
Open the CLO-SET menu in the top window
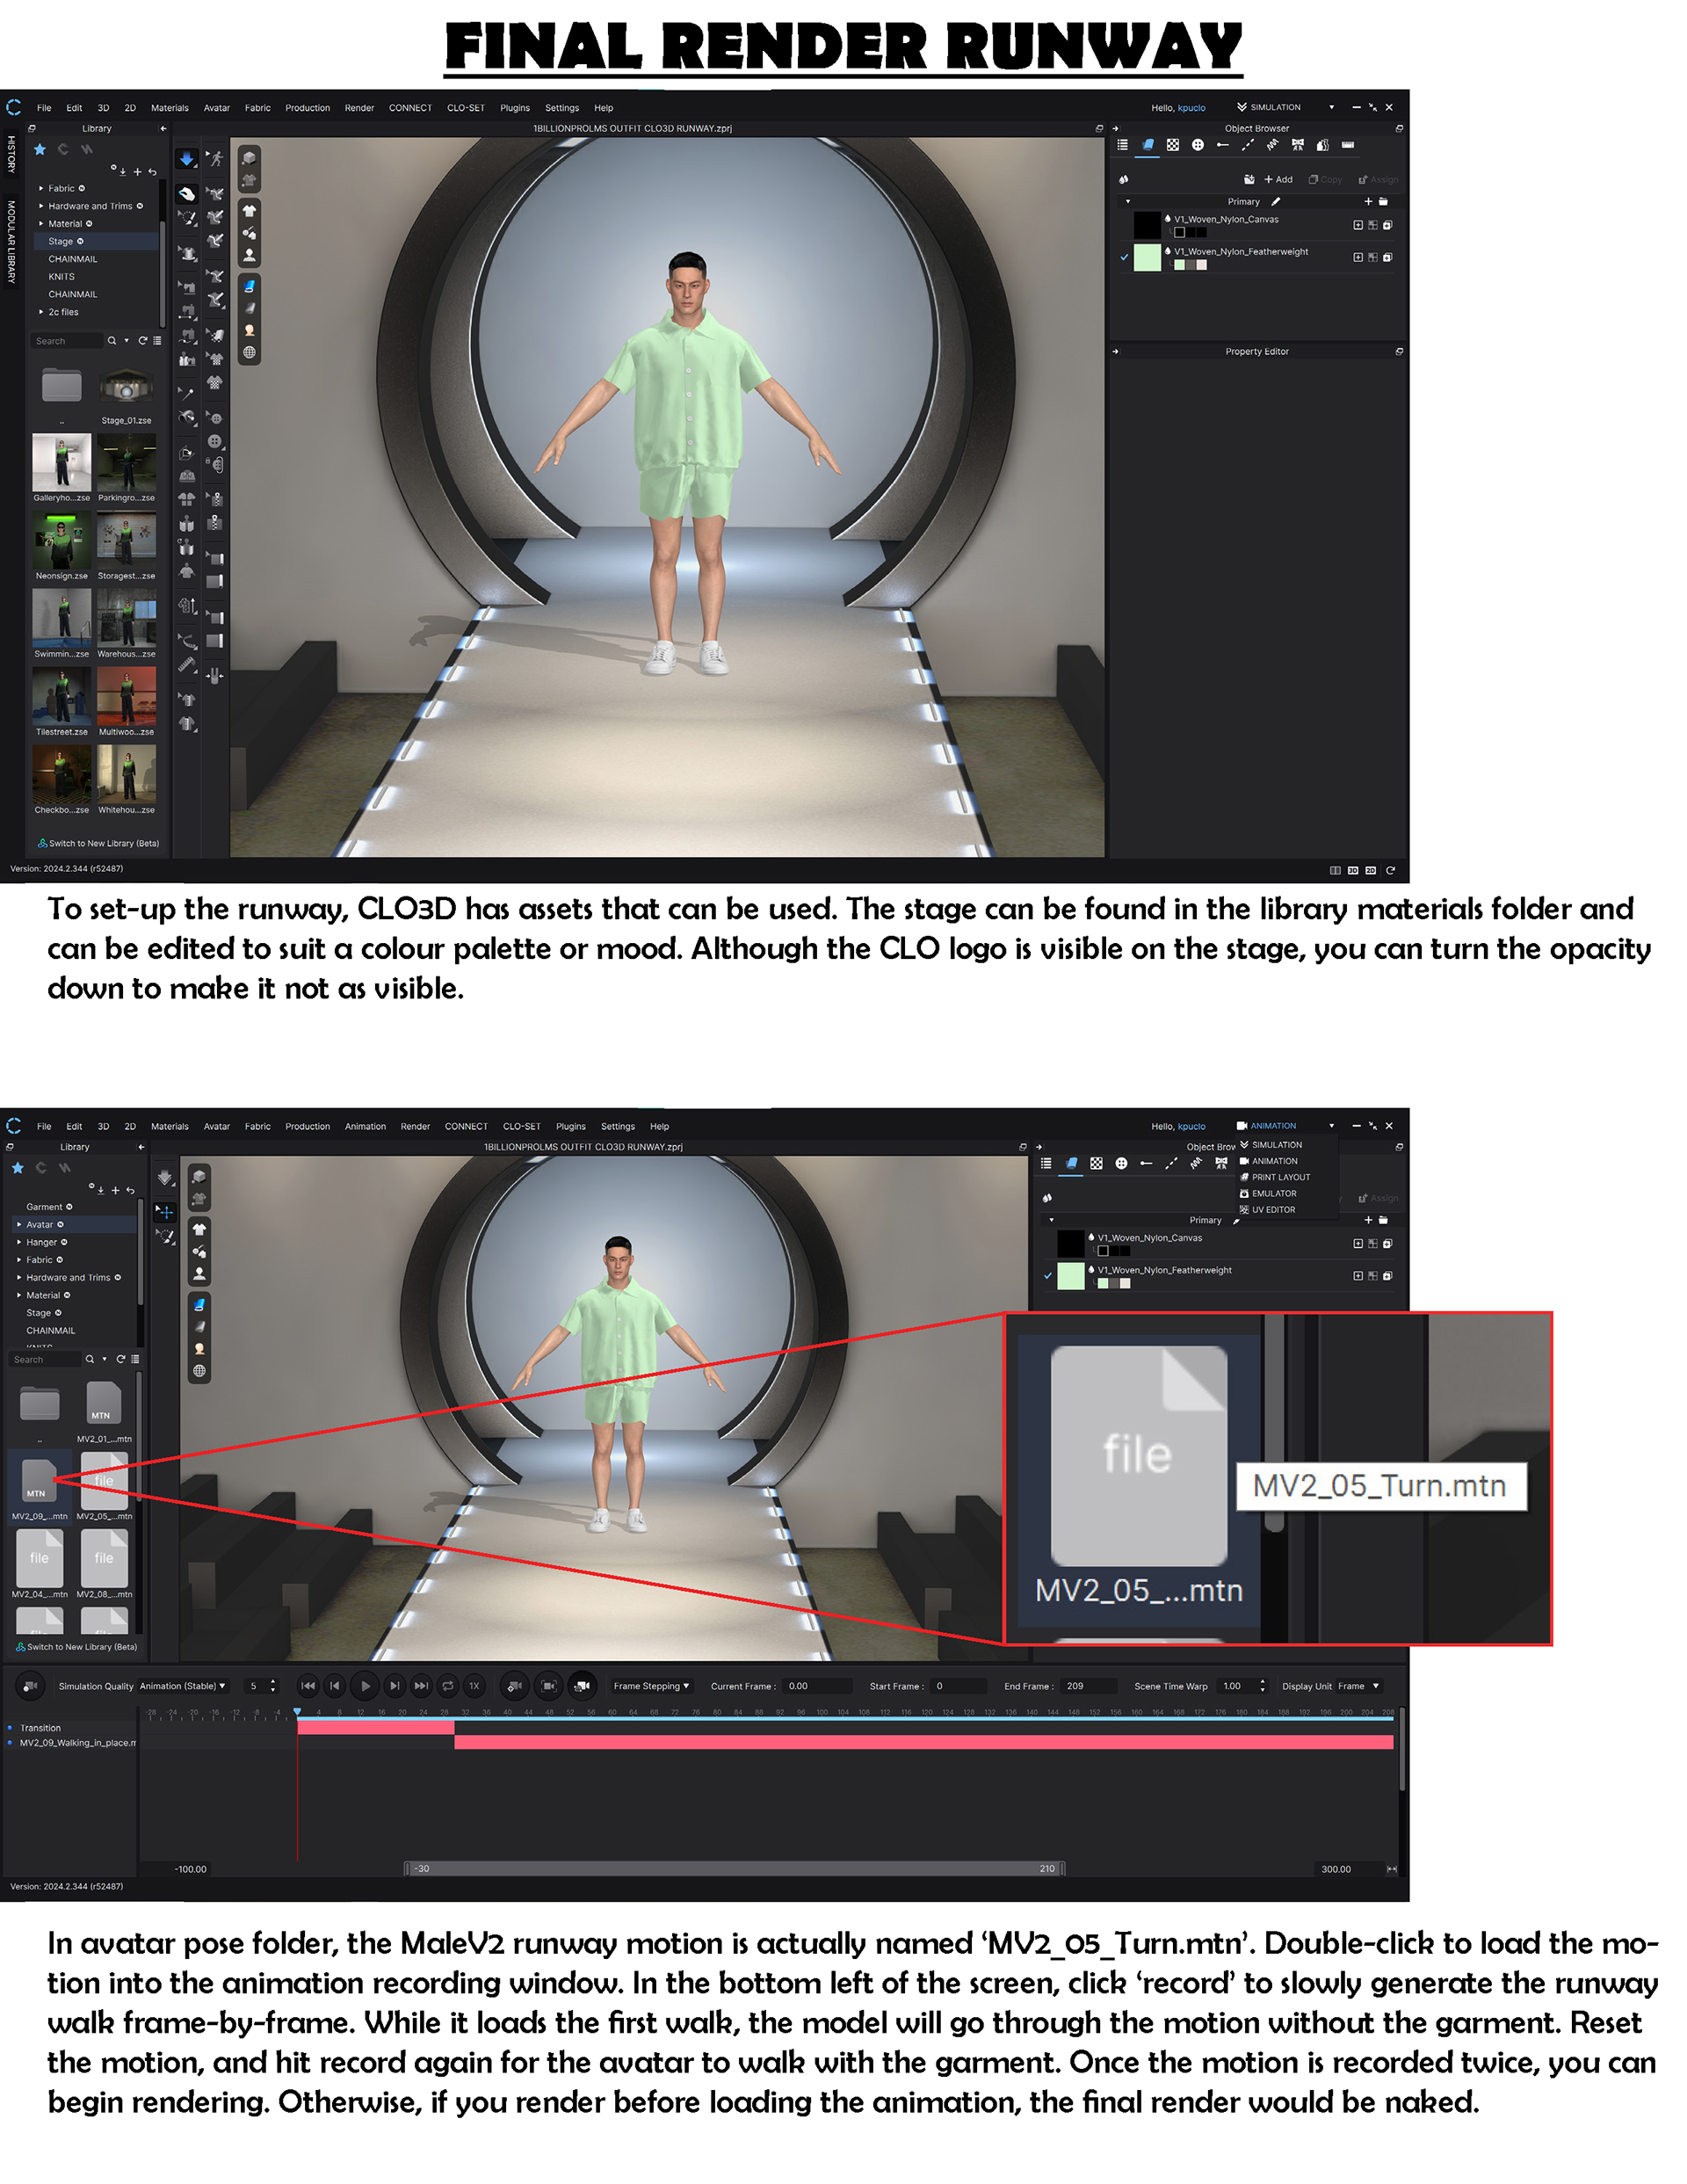466,108
